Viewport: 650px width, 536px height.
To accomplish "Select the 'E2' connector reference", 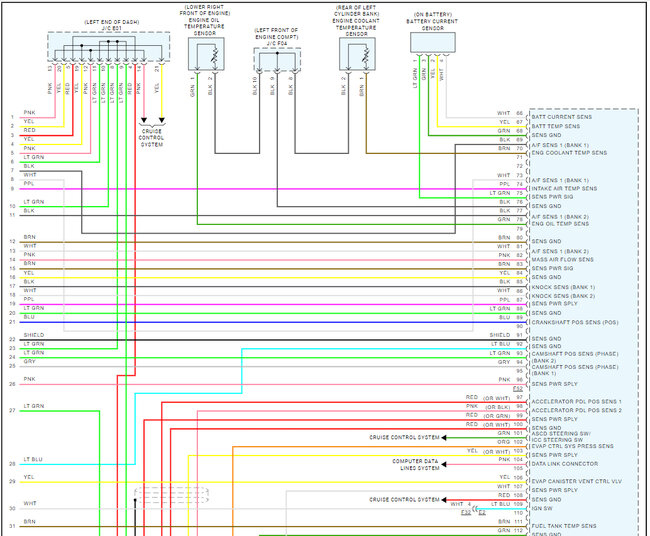I will [482, 513].
